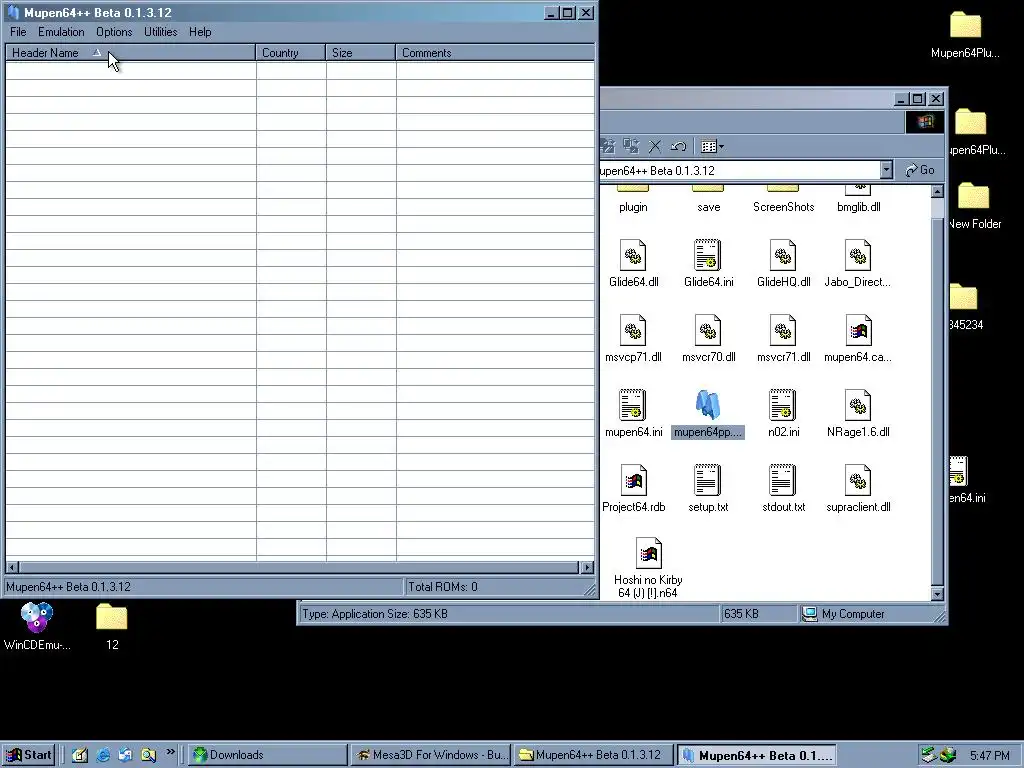Click the Start button
The image size is (1024, 768).
pos(28,755)
